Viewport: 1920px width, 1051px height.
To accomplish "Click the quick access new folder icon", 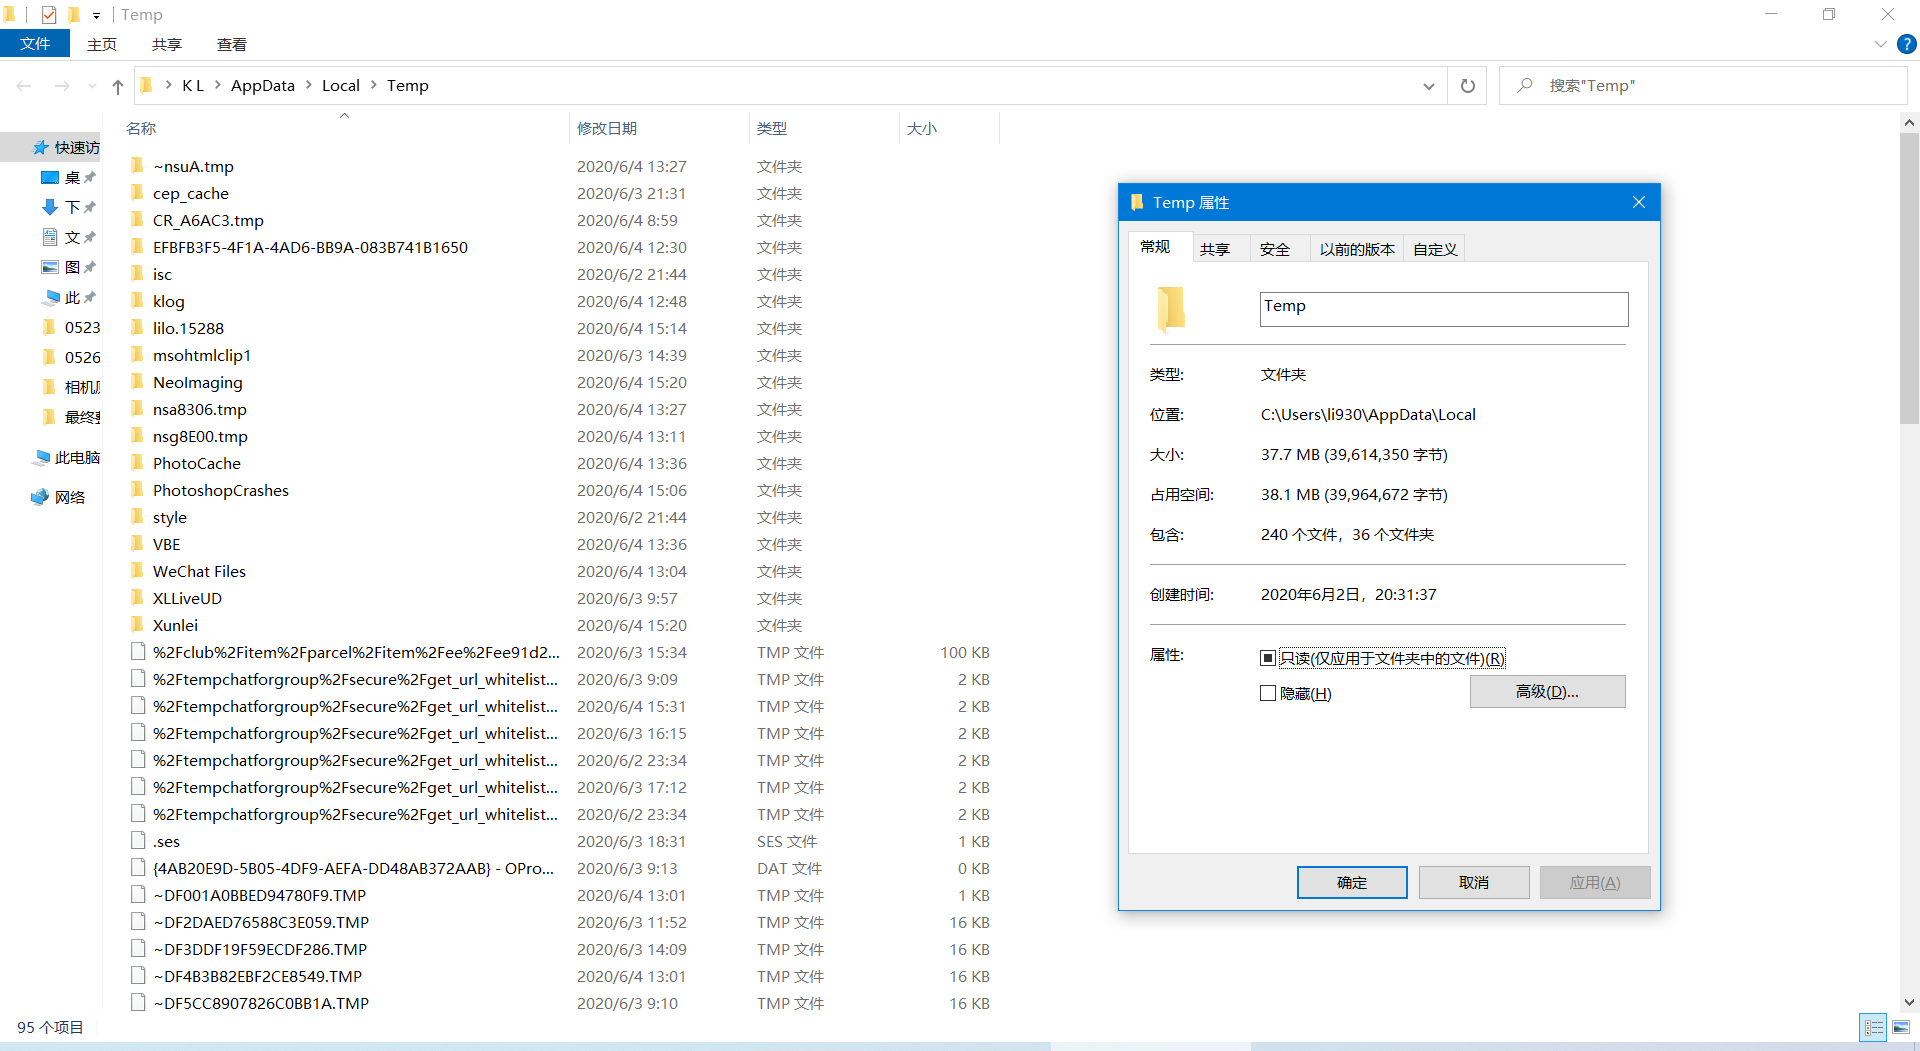I will 73,15.
